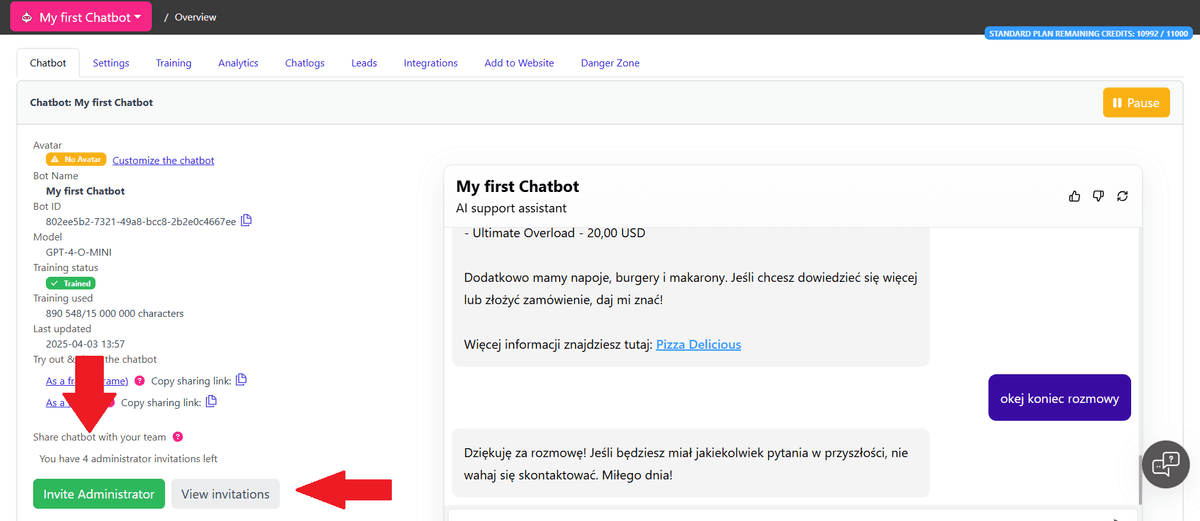Click thumbs up icon in chat header
Screen dimensions: 1200x521
click(1075, 196)
